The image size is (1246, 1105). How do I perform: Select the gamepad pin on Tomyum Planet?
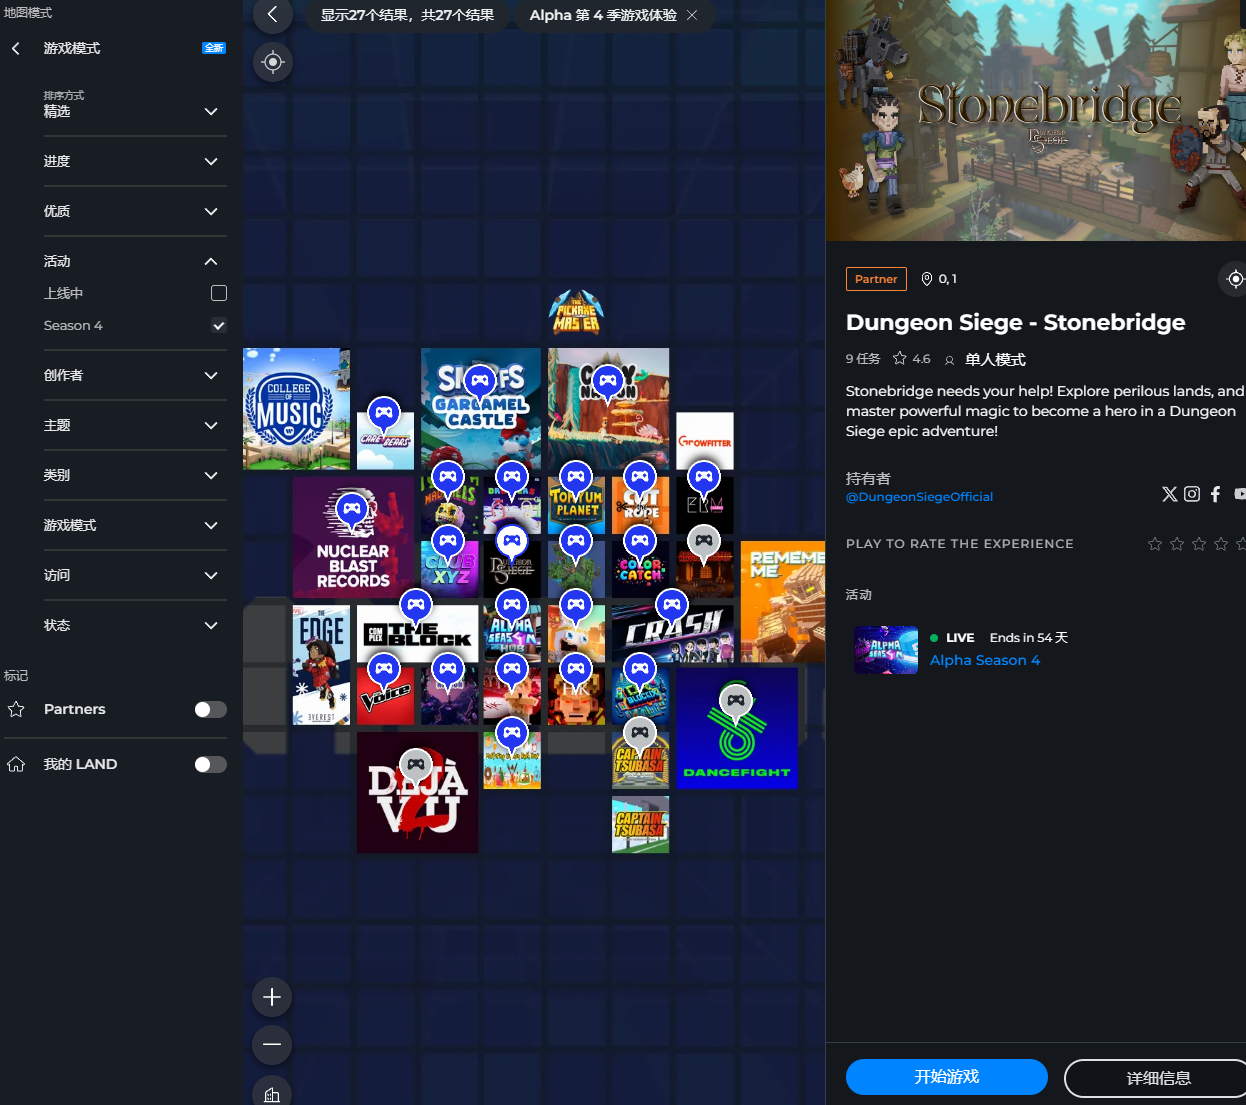click(x=576, y=480)
